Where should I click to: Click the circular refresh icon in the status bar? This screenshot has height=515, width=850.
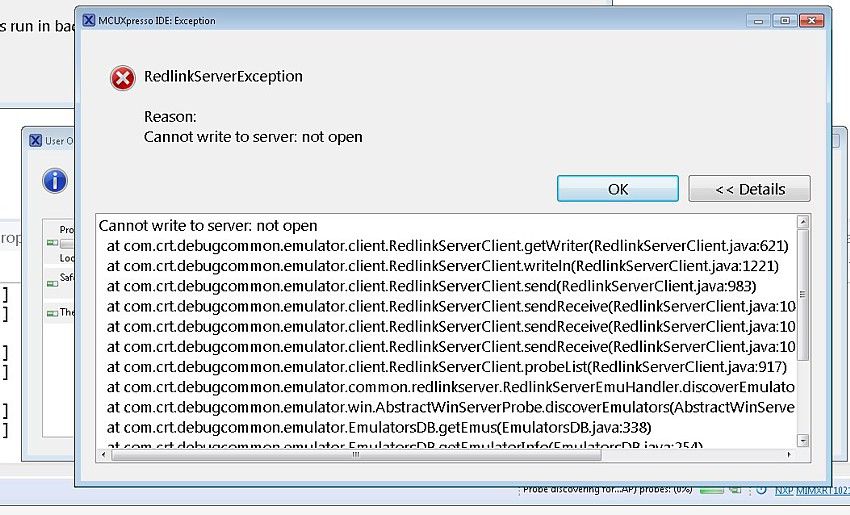[761, 490]
